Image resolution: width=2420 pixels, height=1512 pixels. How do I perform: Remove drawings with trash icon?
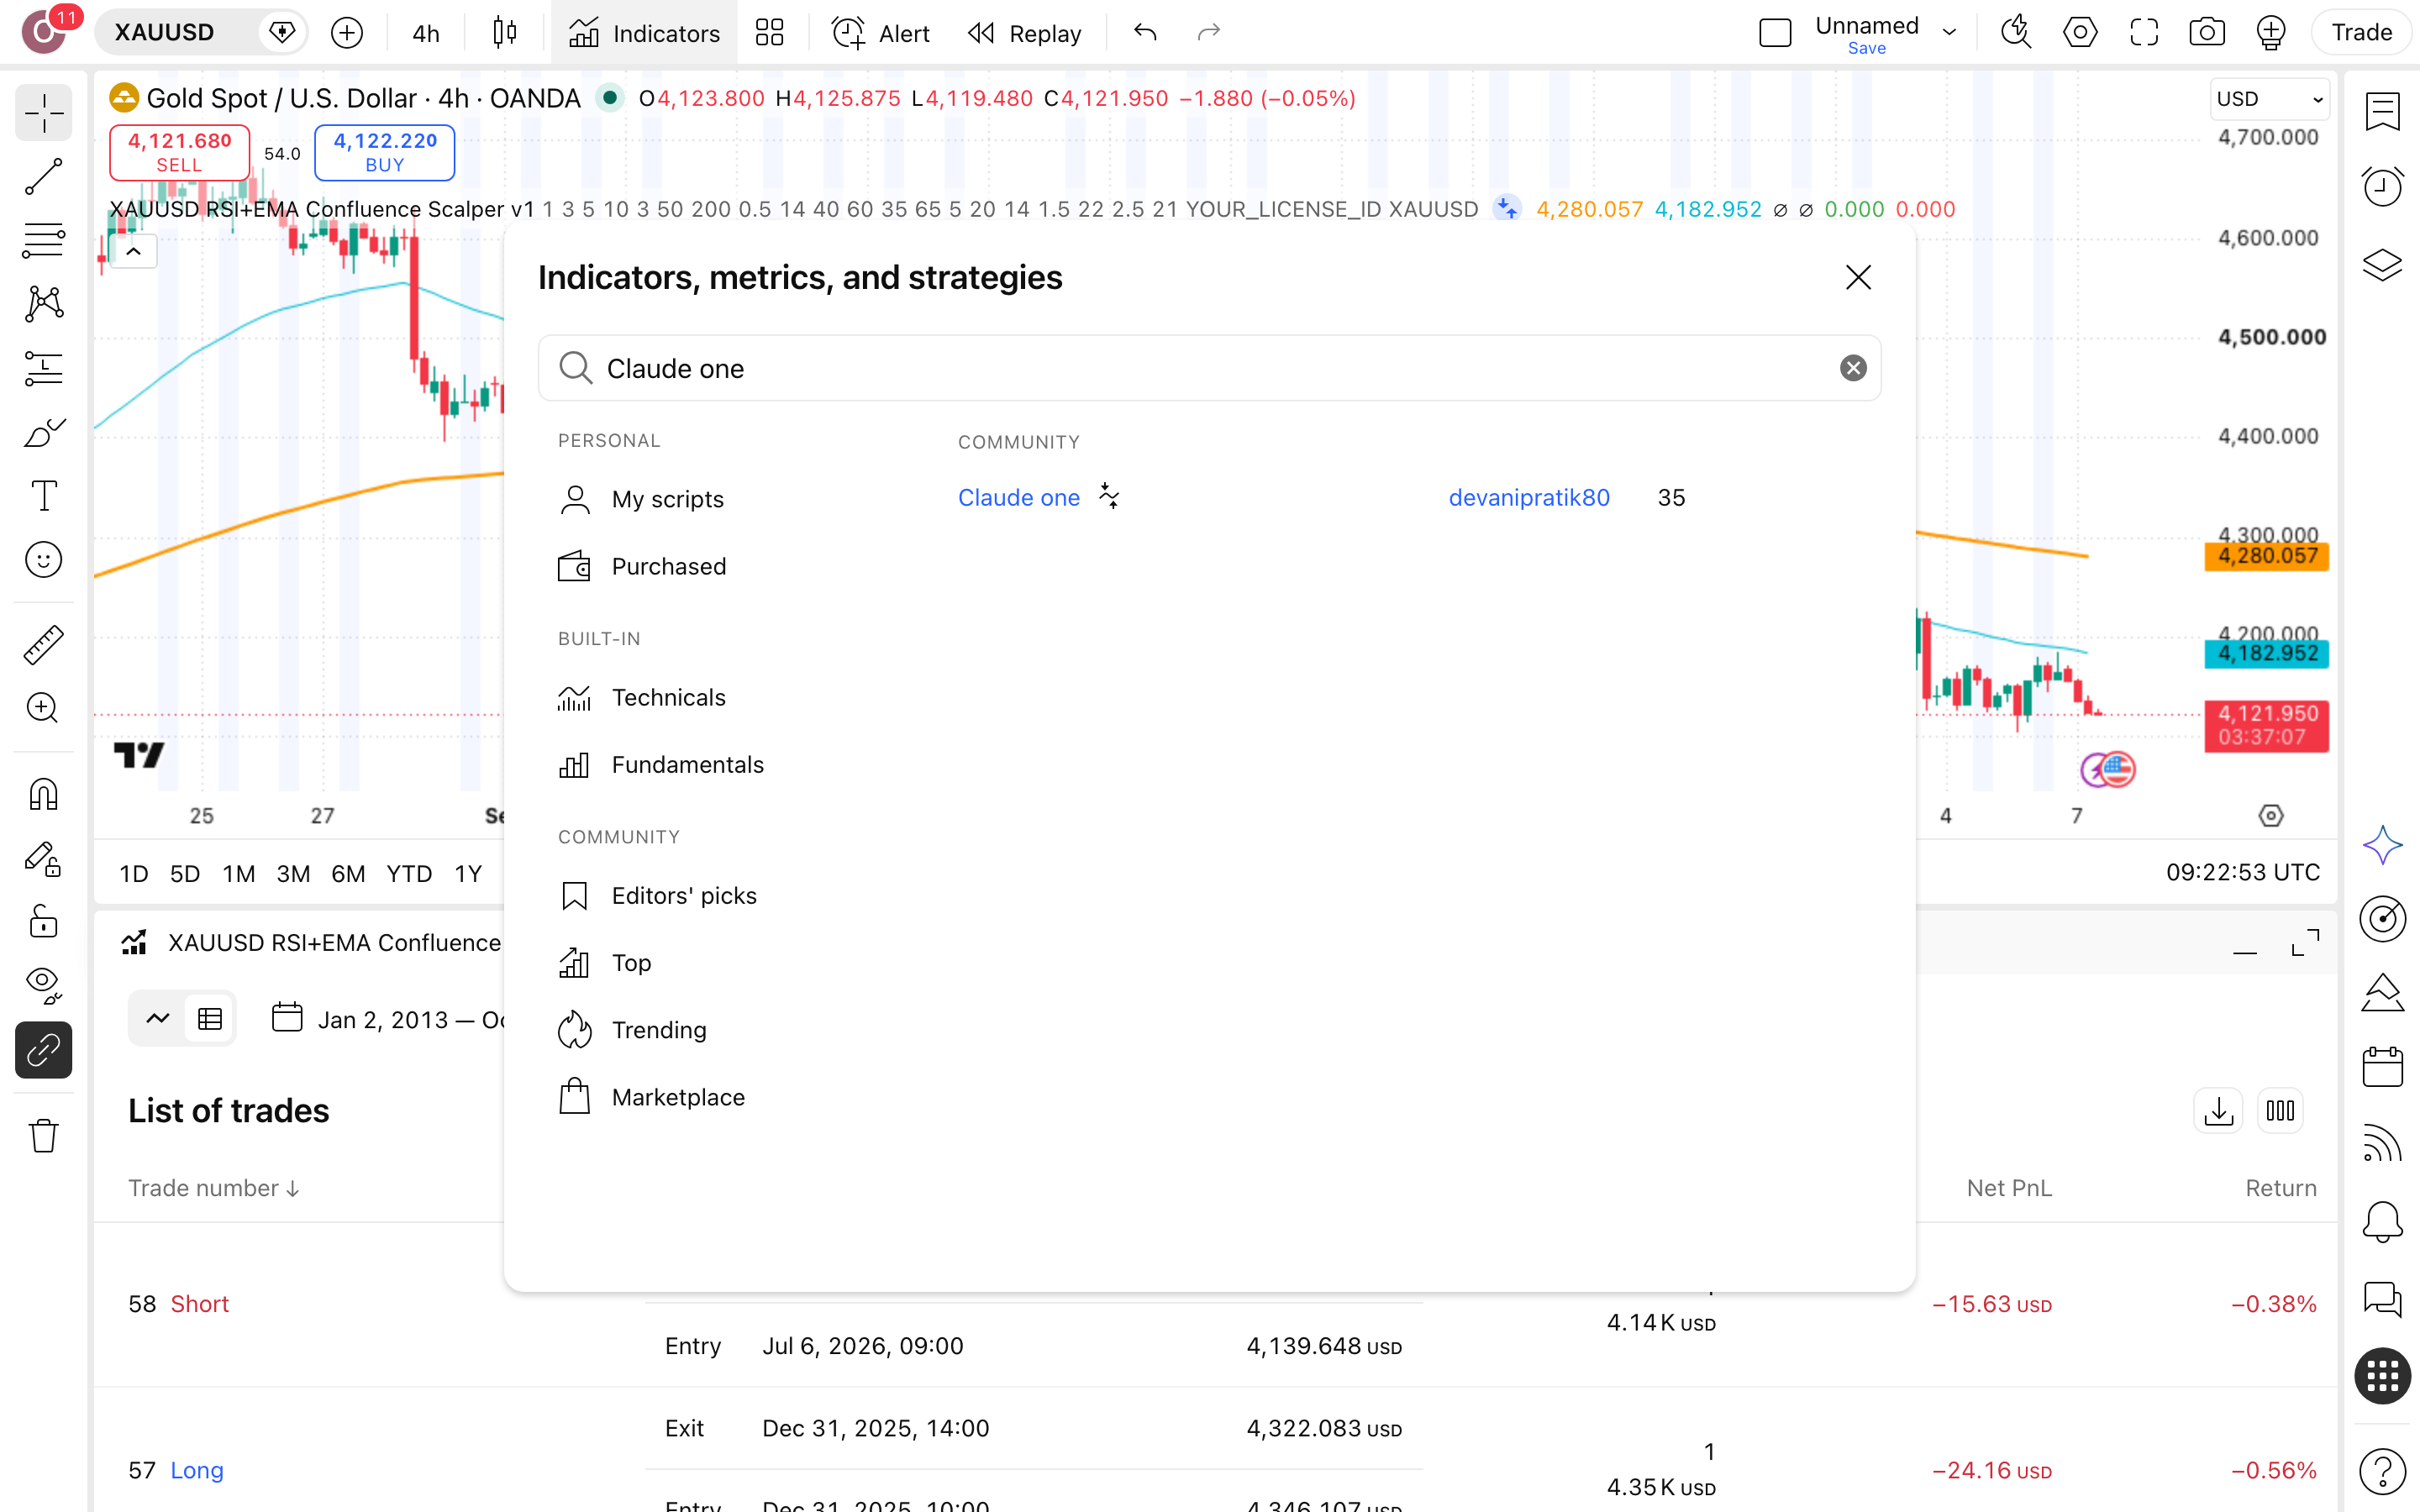[x=43, y=1136]
